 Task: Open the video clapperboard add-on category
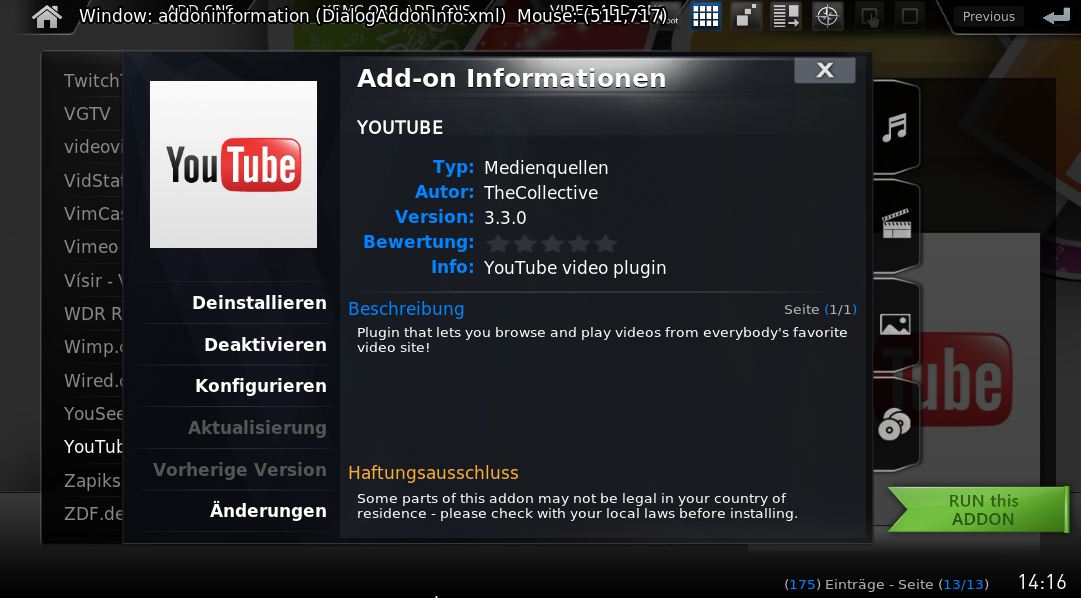896,223
